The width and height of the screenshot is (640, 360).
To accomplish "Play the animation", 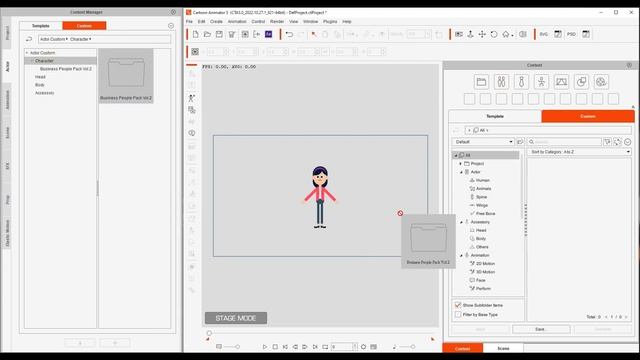I will point(264,347).
